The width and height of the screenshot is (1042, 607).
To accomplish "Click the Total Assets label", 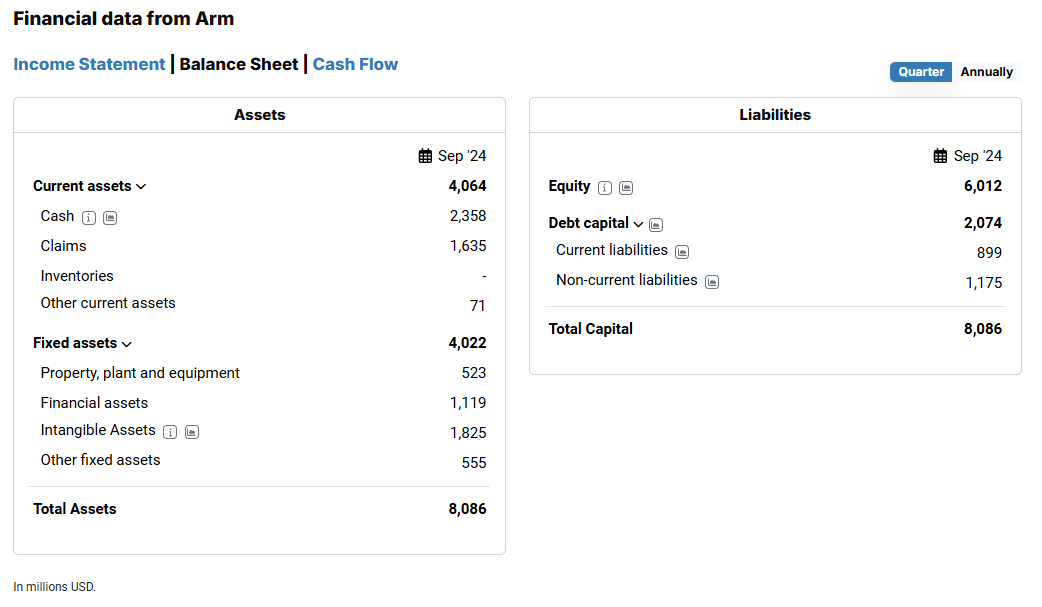I will [x=74, y=509].
